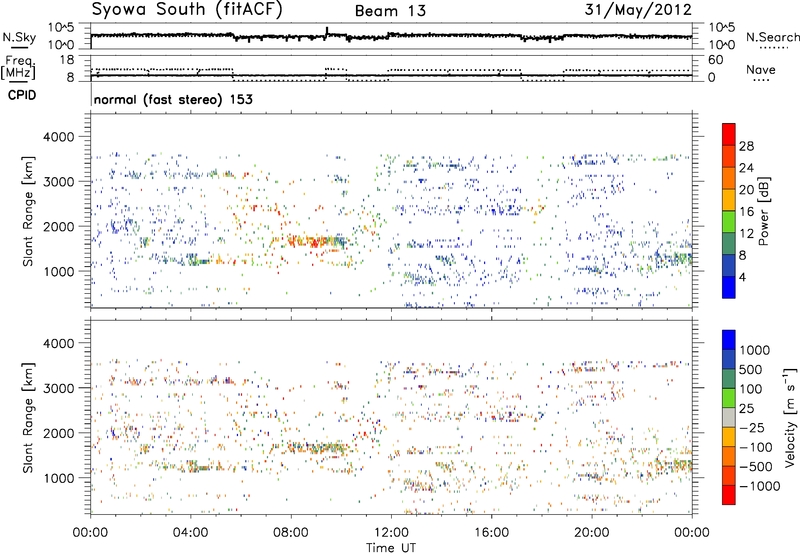The height and width of the screenshot is (554, 800).
Task: Click the '20' power colorbar label
Action: 746,190
